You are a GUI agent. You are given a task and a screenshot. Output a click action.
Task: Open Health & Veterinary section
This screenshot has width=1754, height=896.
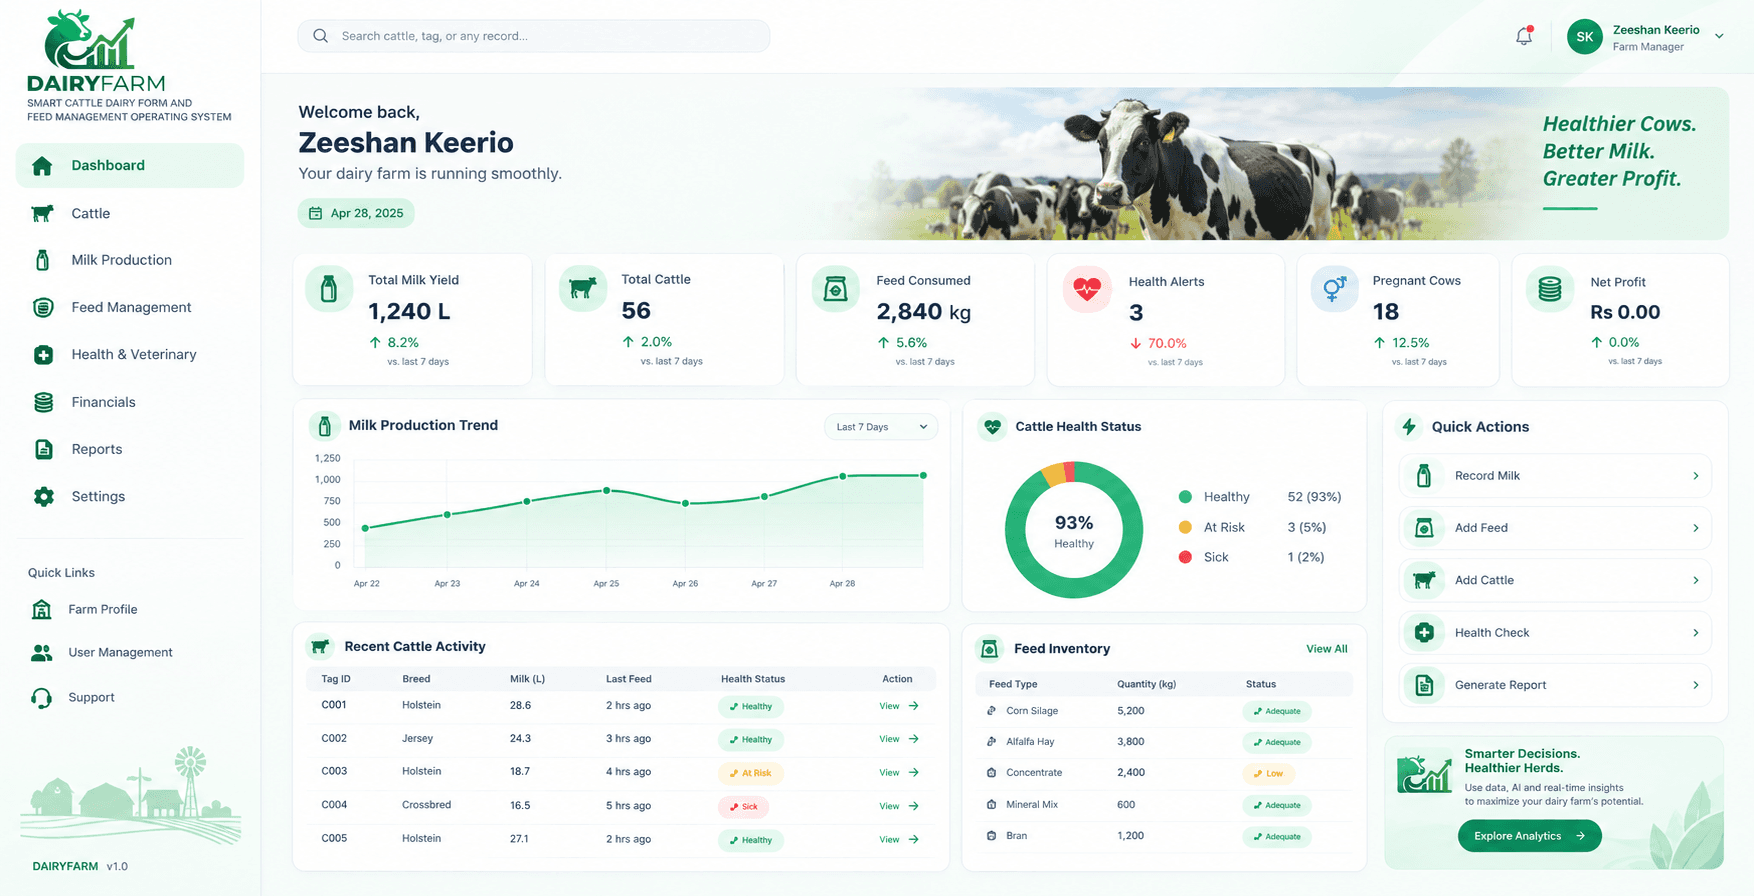(130, 354)
